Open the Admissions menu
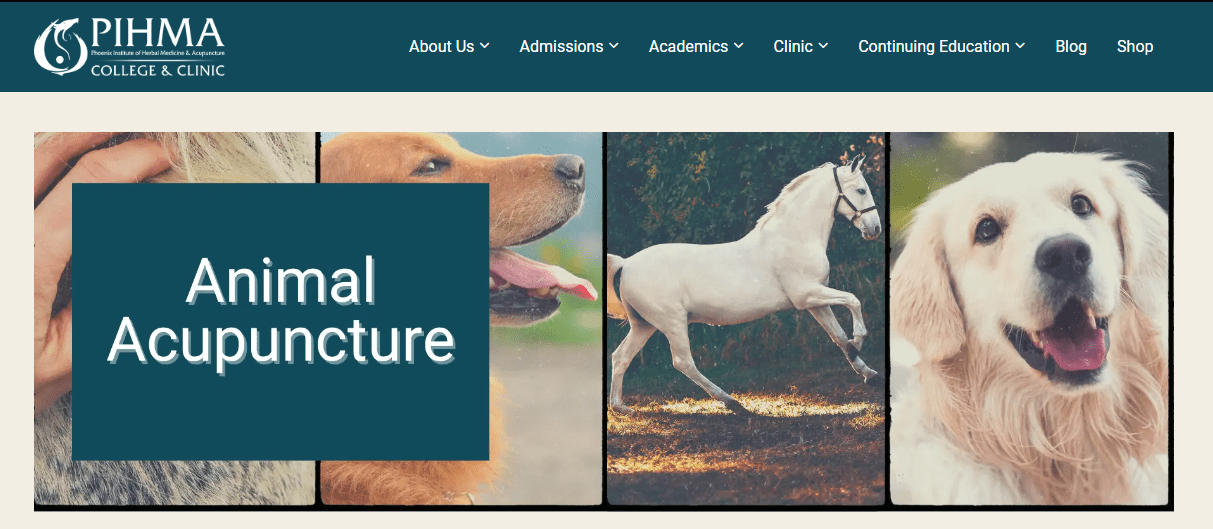Screen dimensions: 1213x529 point(569,46)
